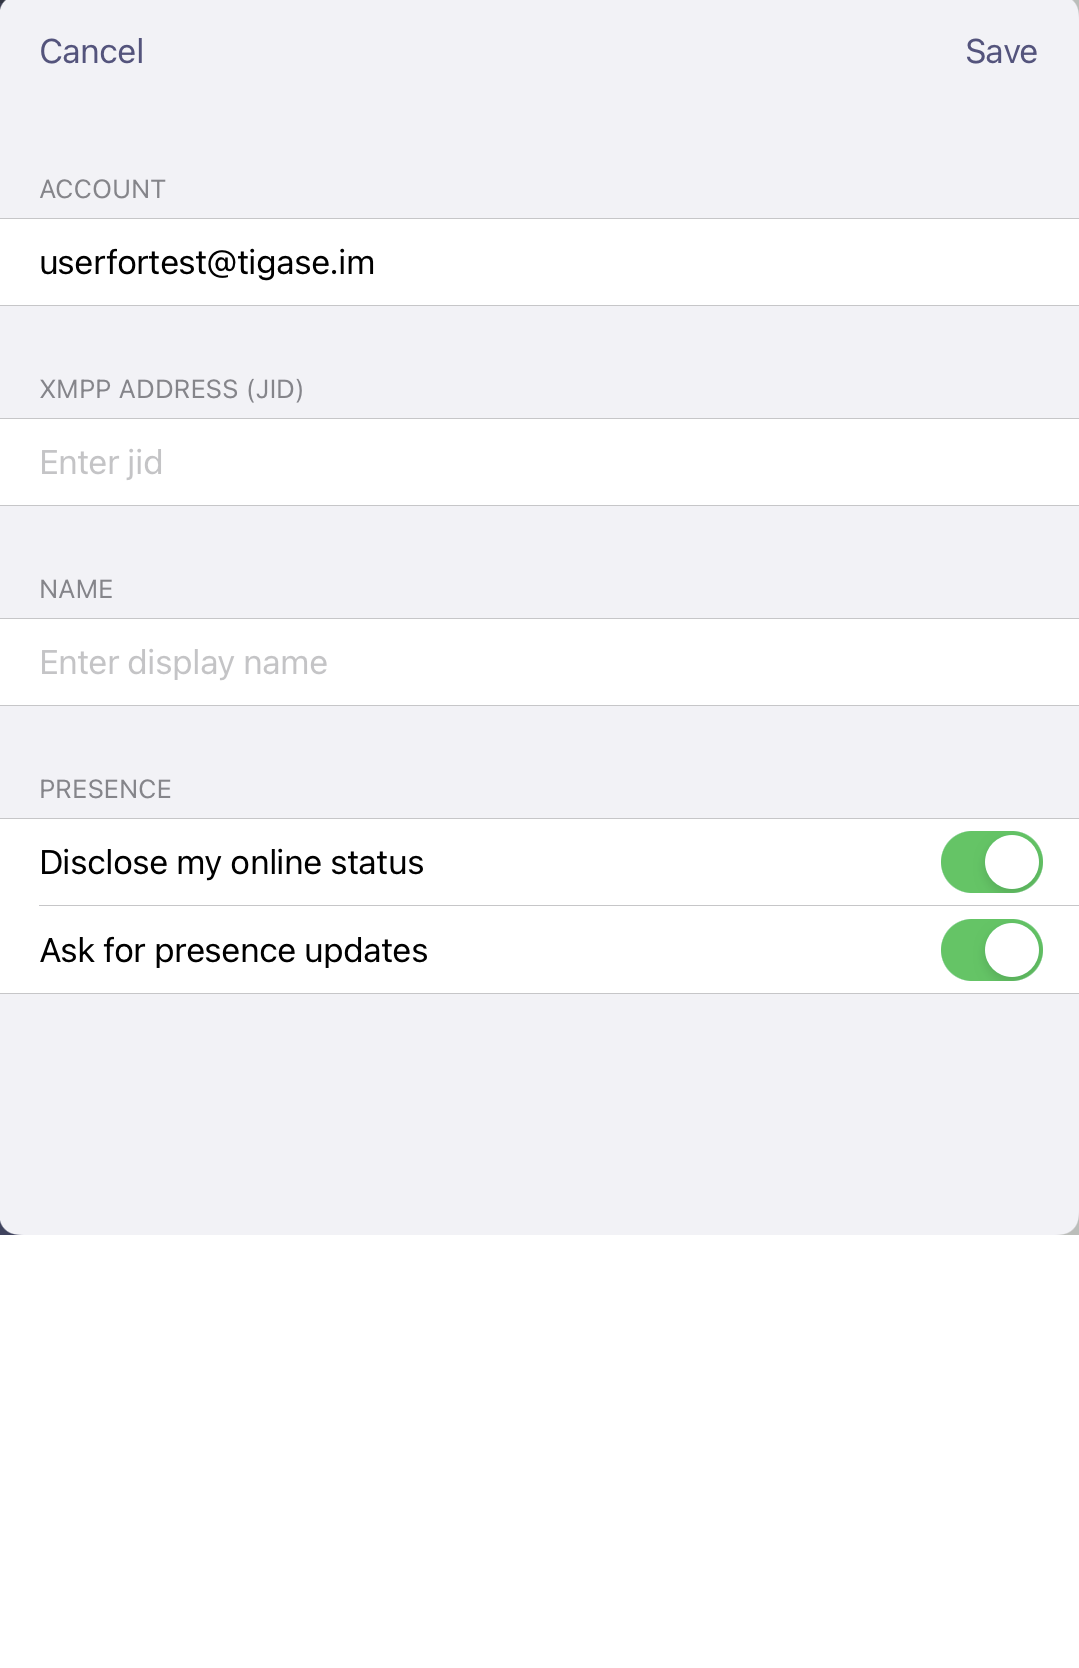Click empty space right of display name placeholder

coord(700,662)
